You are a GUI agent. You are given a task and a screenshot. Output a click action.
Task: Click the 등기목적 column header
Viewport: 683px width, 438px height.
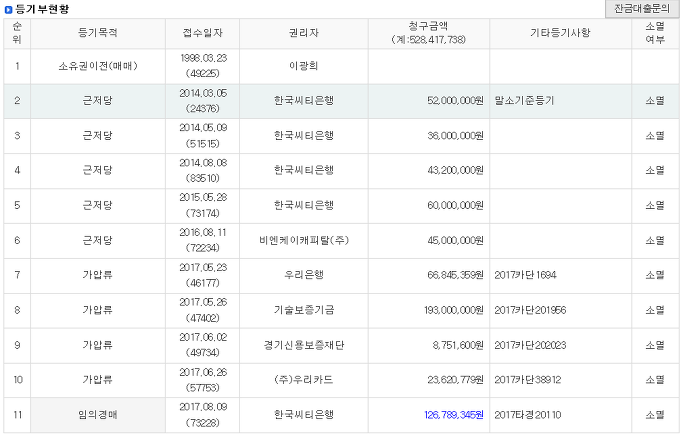tap(98, 33)
